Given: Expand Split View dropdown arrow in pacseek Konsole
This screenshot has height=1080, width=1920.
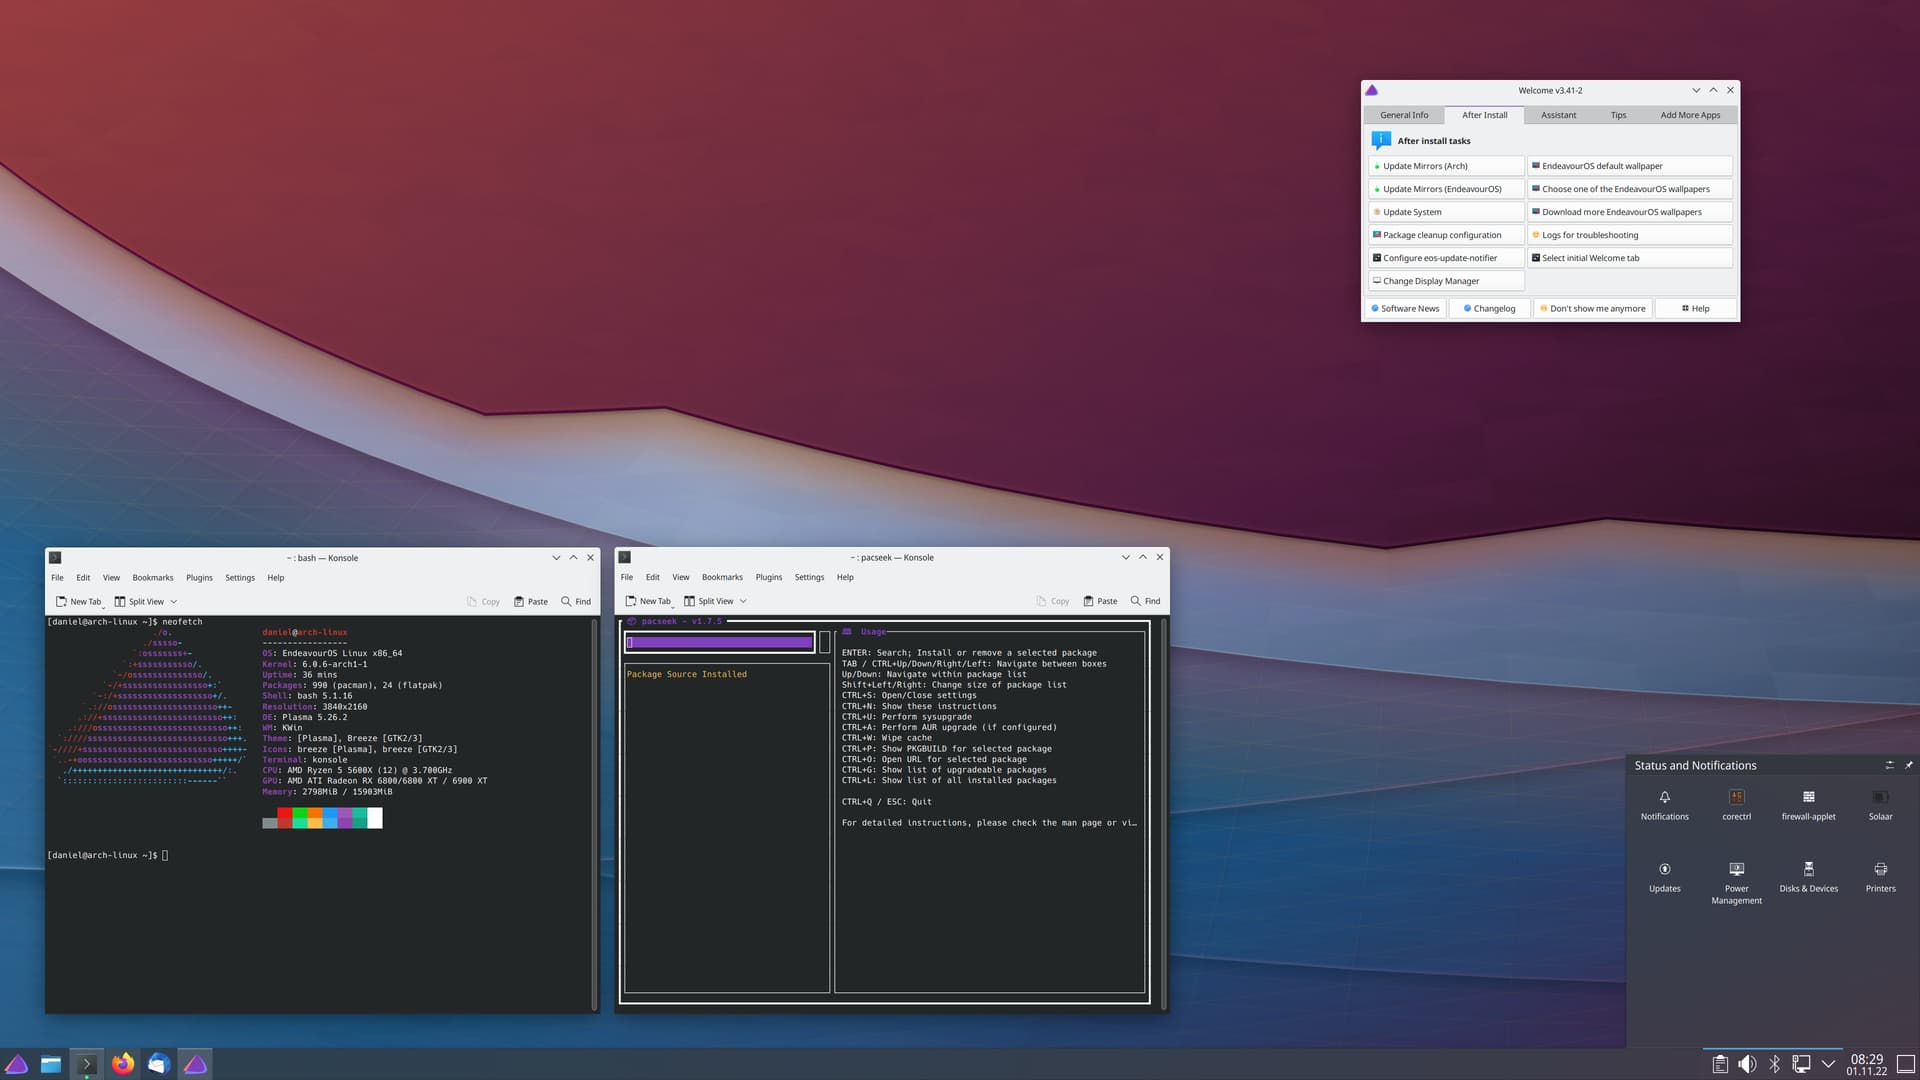Looking at the screenshot, I should (x=743, y=602).
